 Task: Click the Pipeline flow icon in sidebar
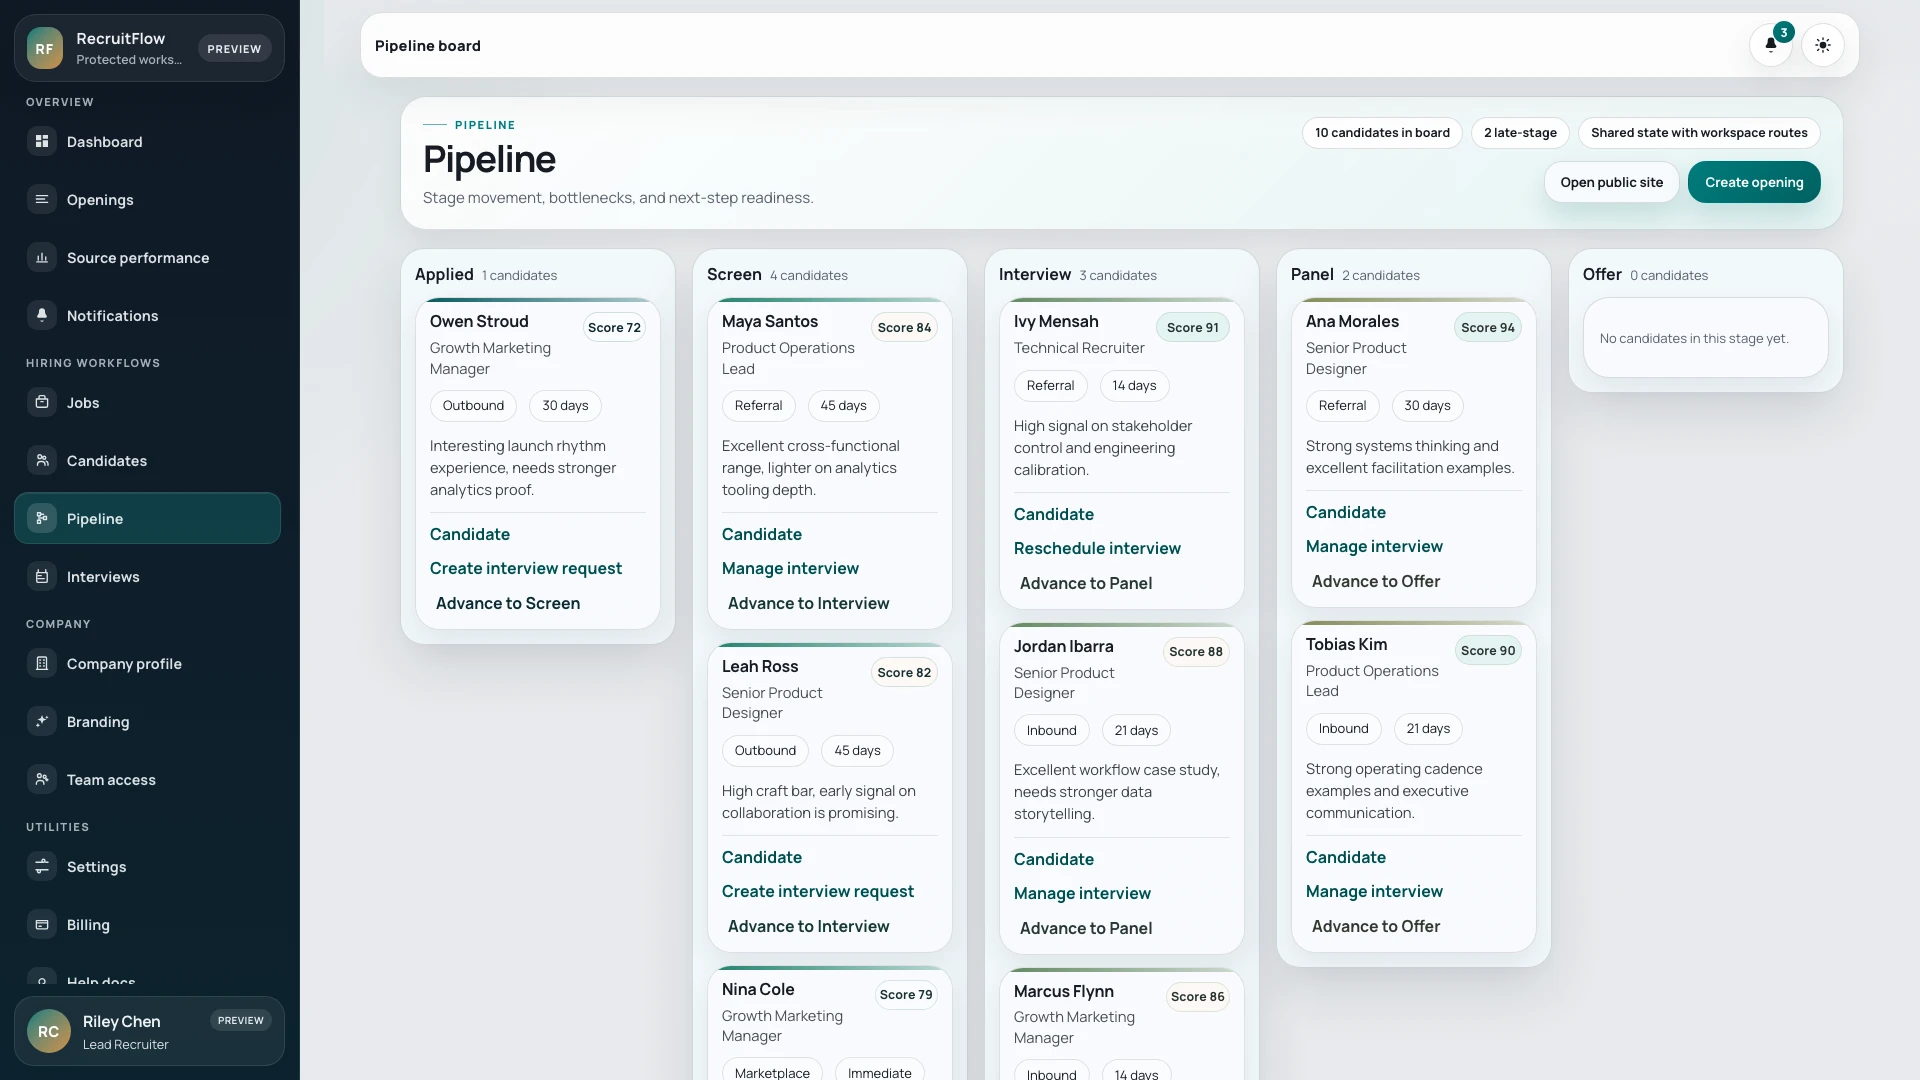click(42, 518)
